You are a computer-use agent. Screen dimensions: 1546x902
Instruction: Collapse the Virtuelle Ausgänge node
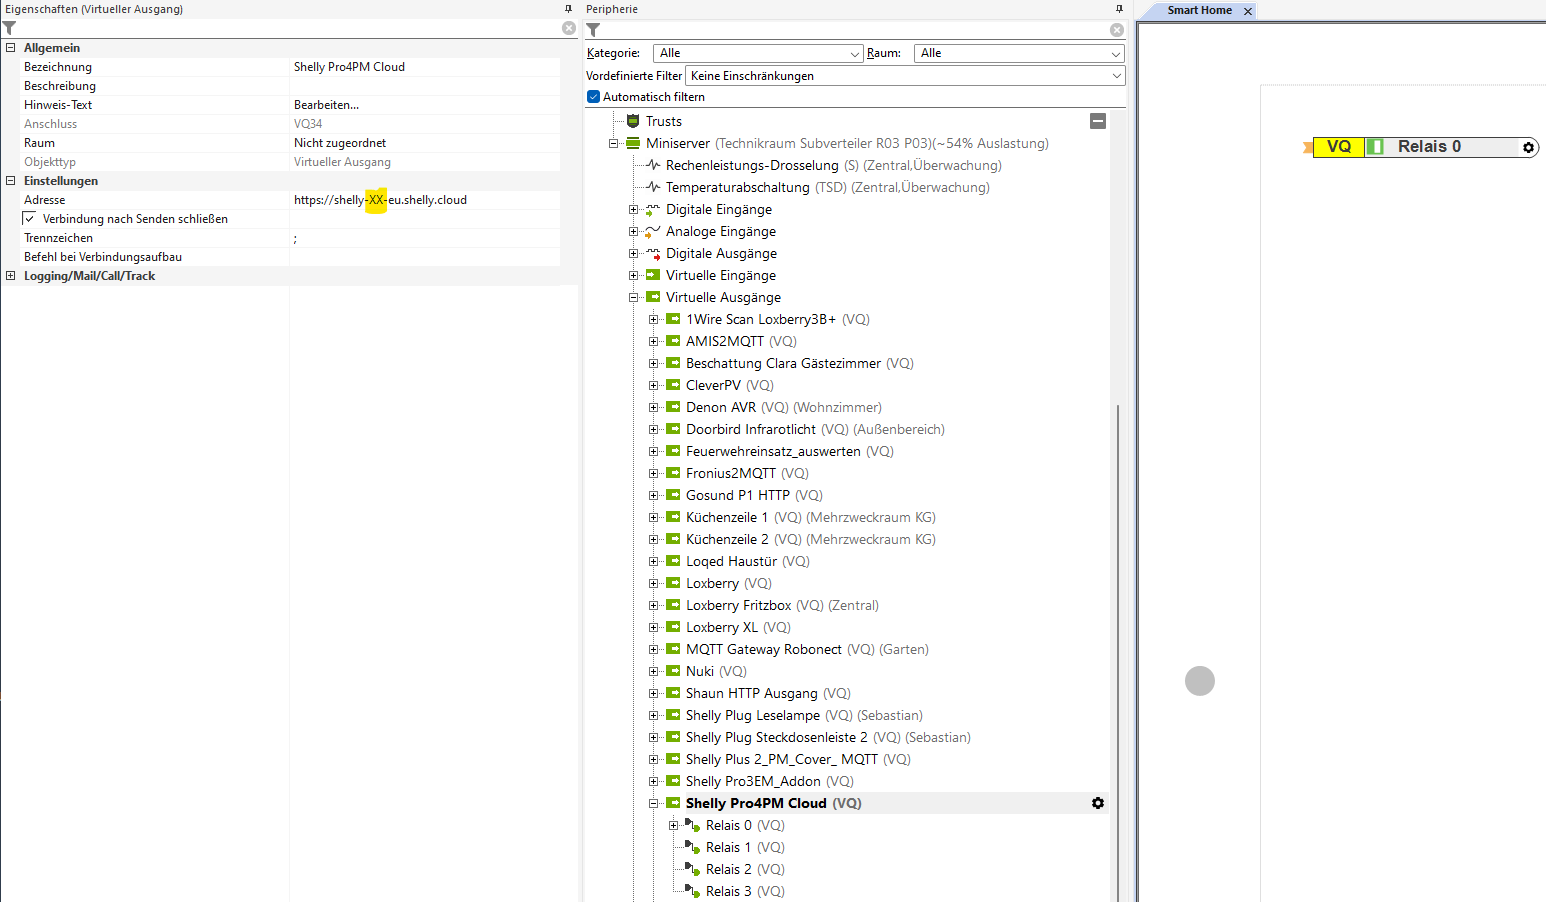[x=634, y=297]
